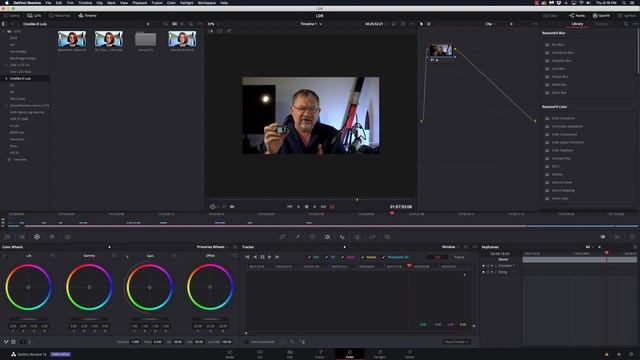Open the viewer zoom percentage dropdown
Image resolution: width=640 pixels, height=360 pixels.
[213, 24]
